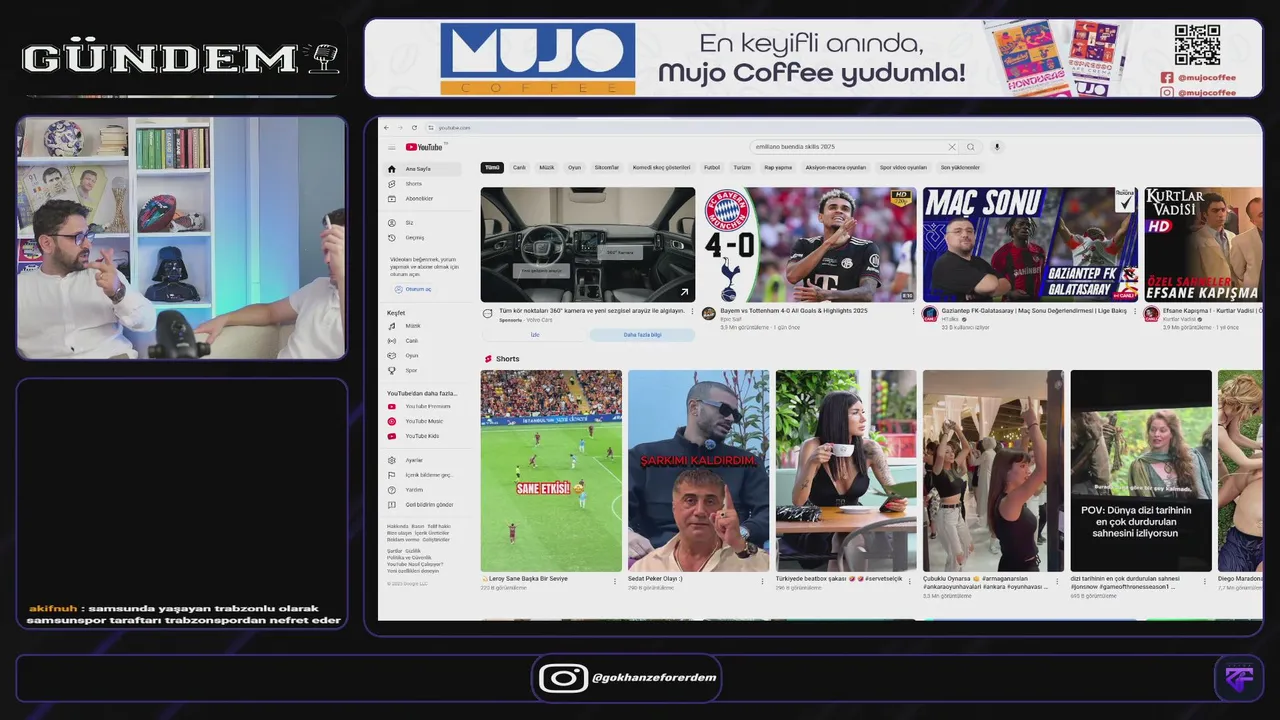Open YouTube Music in the sidebar

tap(424, 421)
